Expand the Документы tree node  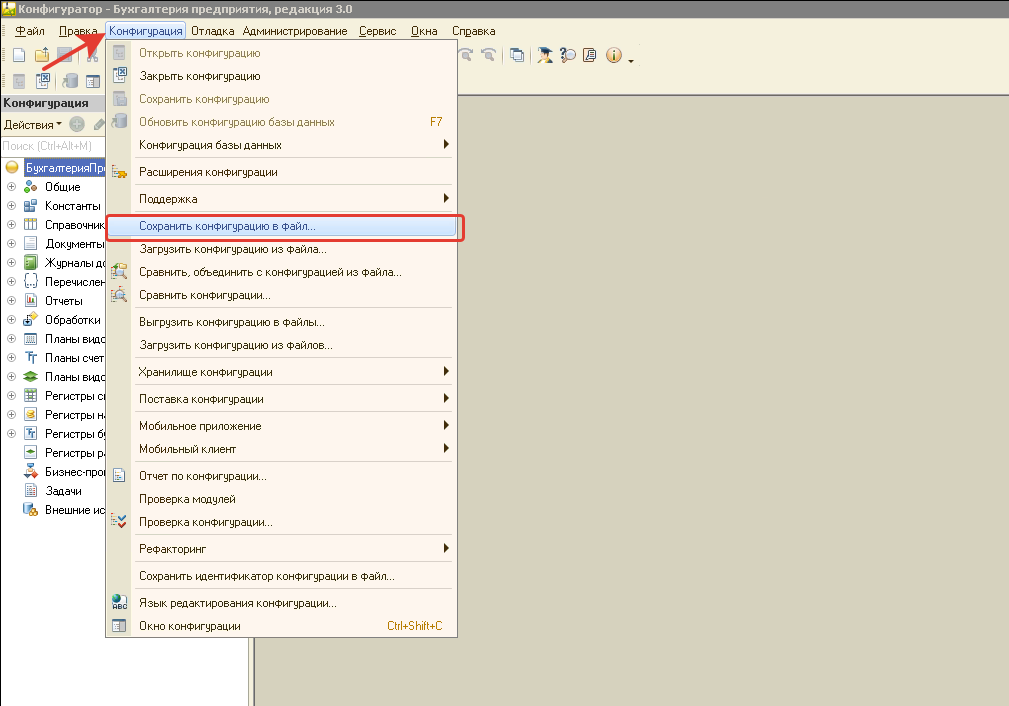11,243
